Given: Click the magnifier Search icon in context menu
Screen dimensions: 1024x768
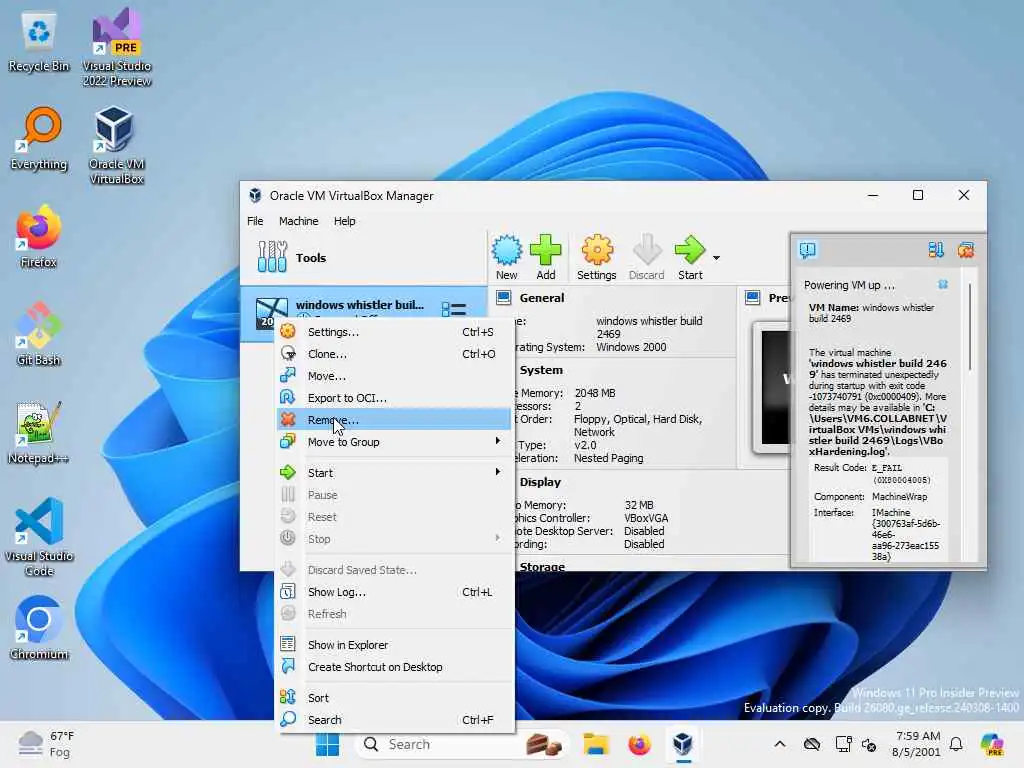Looking at the screenshot, I should (x=288, y=719).
